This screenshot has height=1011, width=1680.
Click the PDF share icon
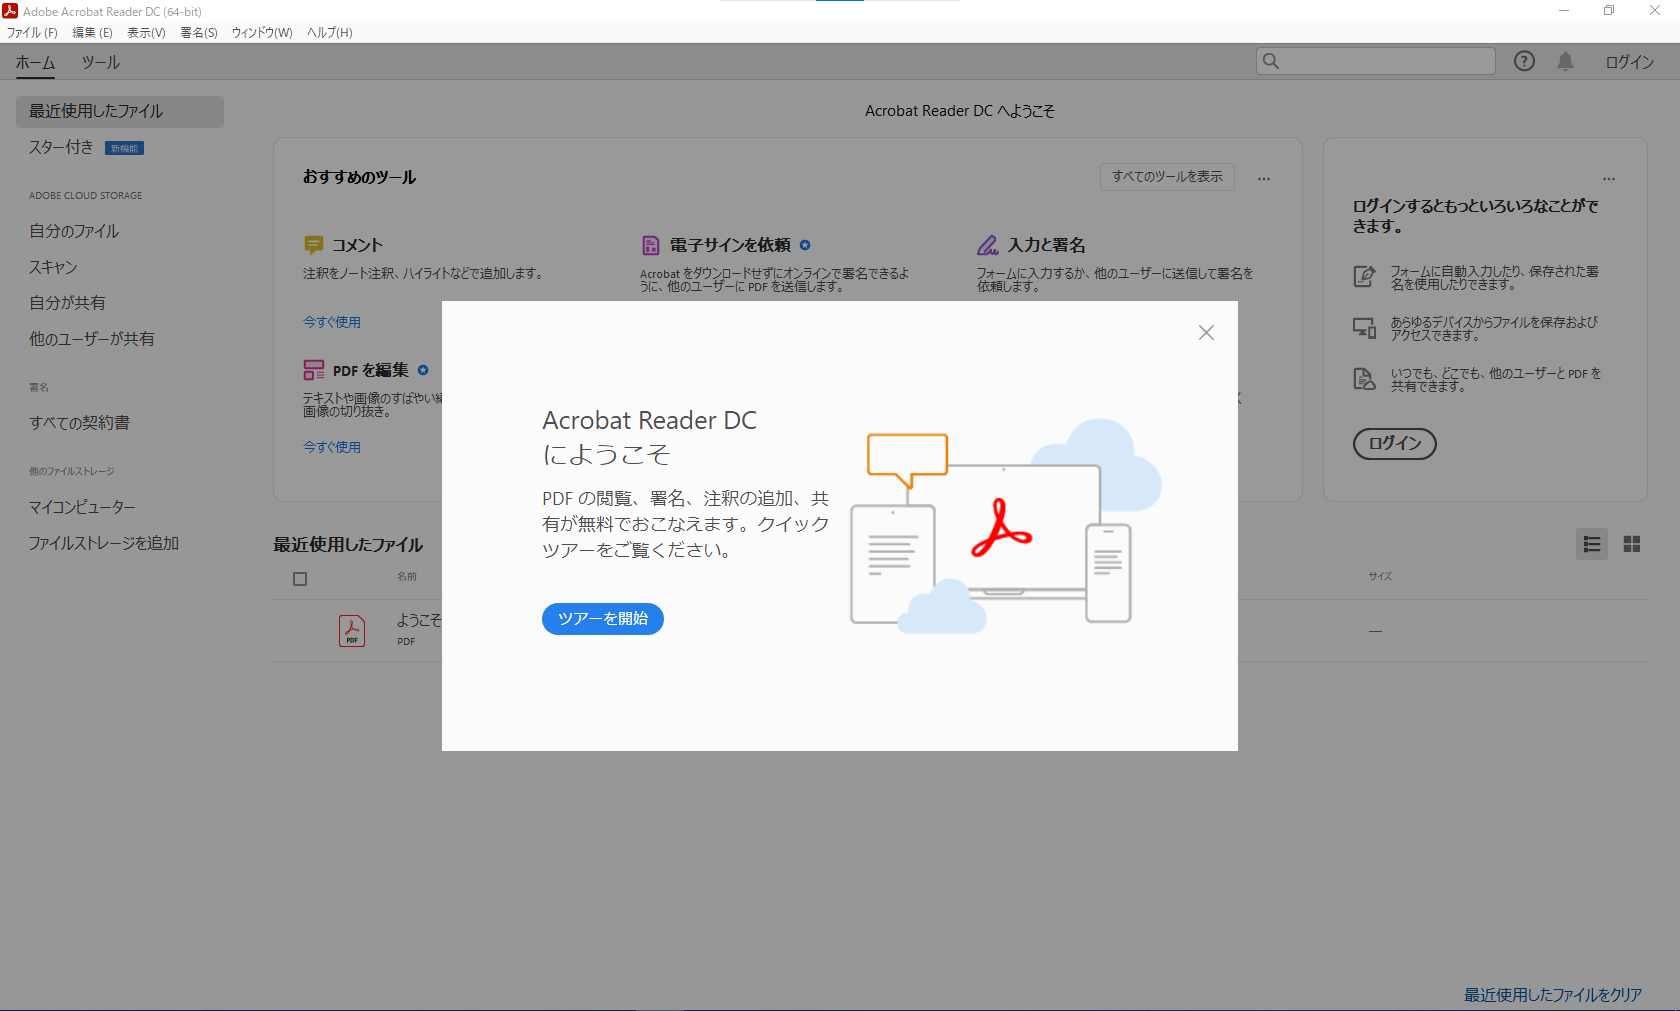tap(1364, 379)
